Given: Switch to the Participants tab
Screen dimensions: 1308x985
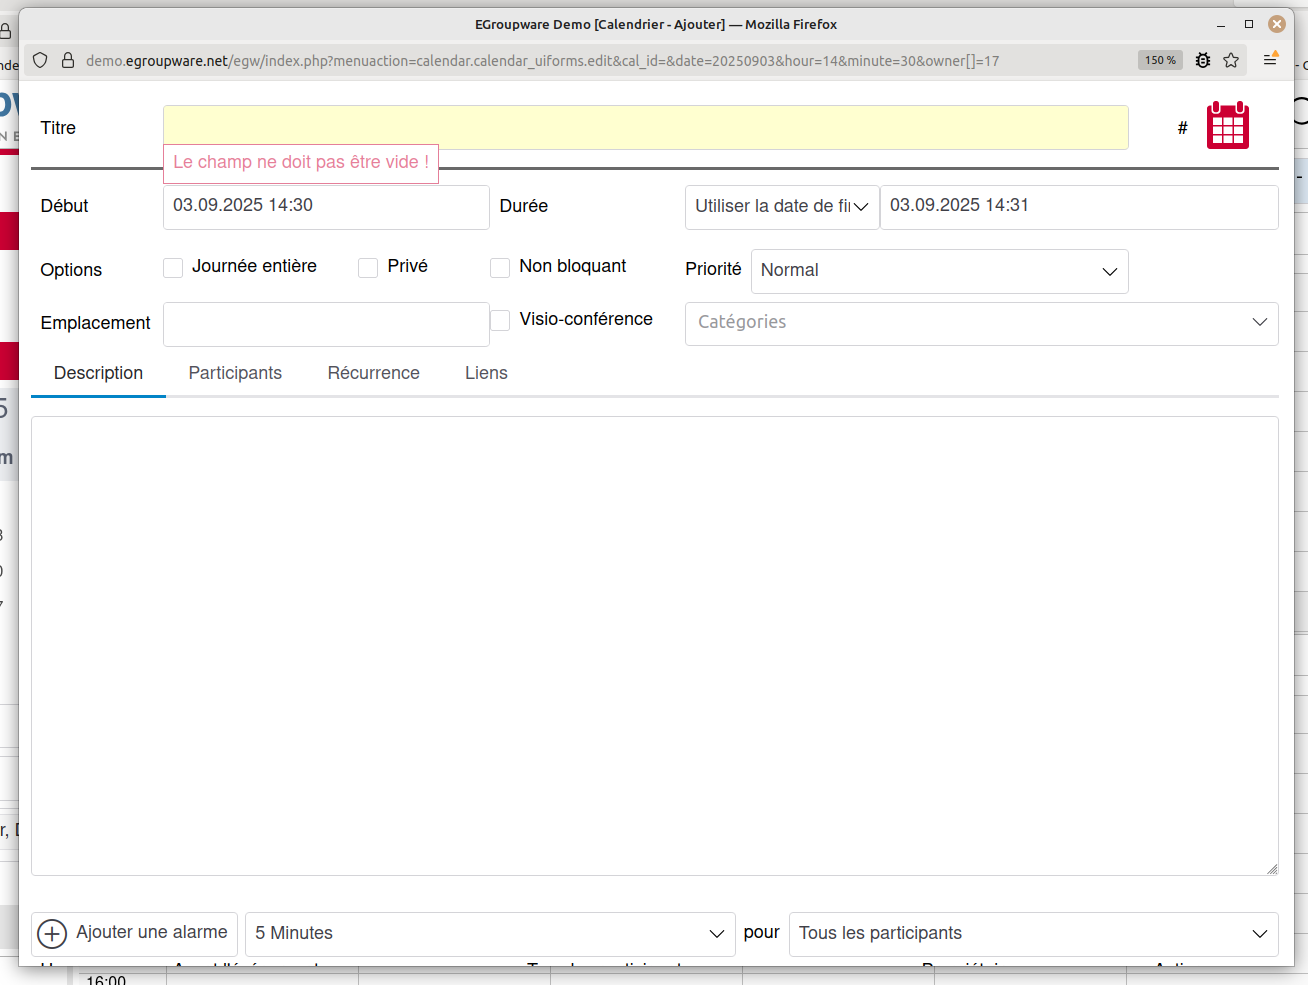Looking at the screenshot, I should coord(235,373).
